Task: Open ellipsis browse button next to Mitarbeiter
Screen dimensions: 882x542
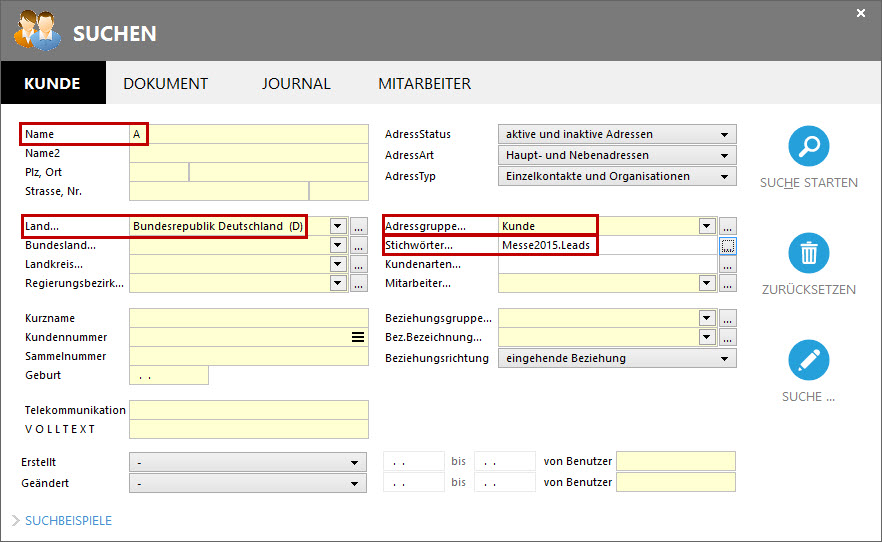Action: tap(727, 283)
